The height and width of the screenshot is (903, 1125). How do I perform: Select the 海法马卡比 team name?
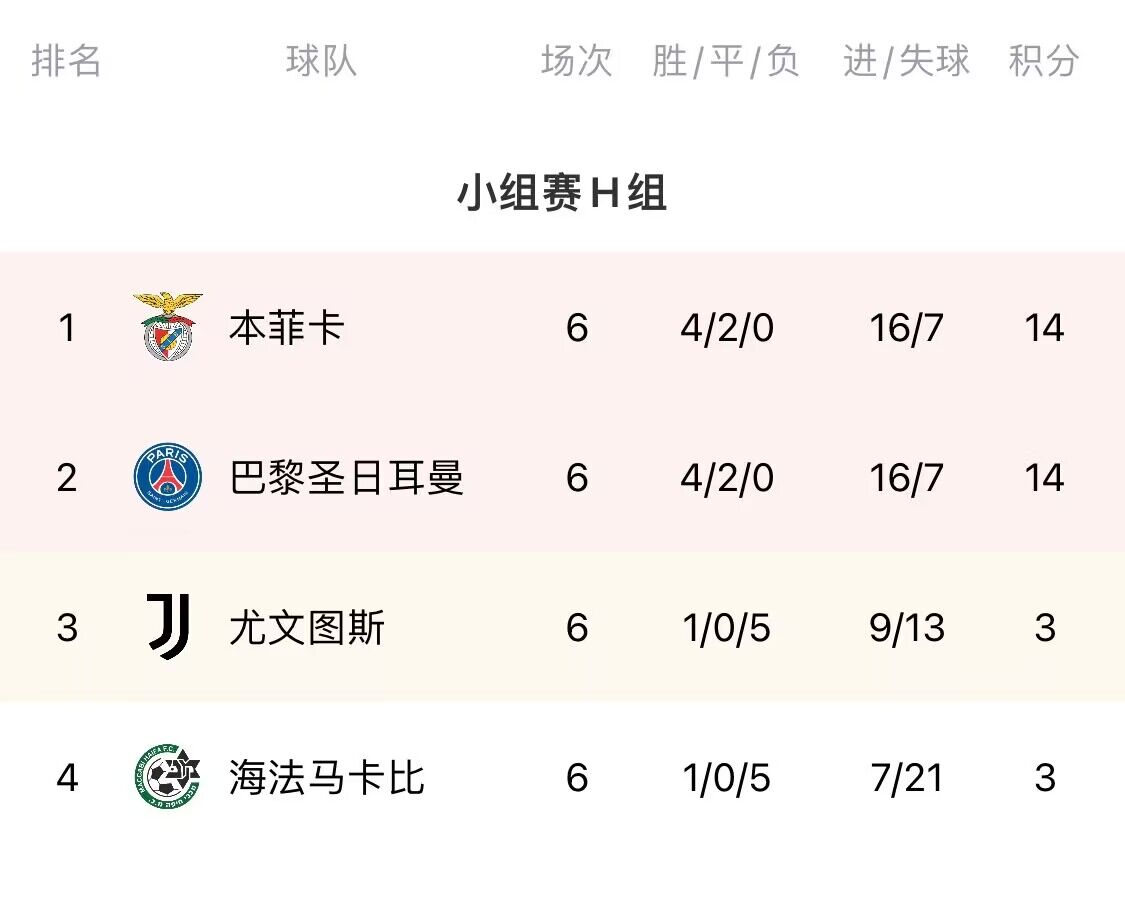tap(327, 777)
